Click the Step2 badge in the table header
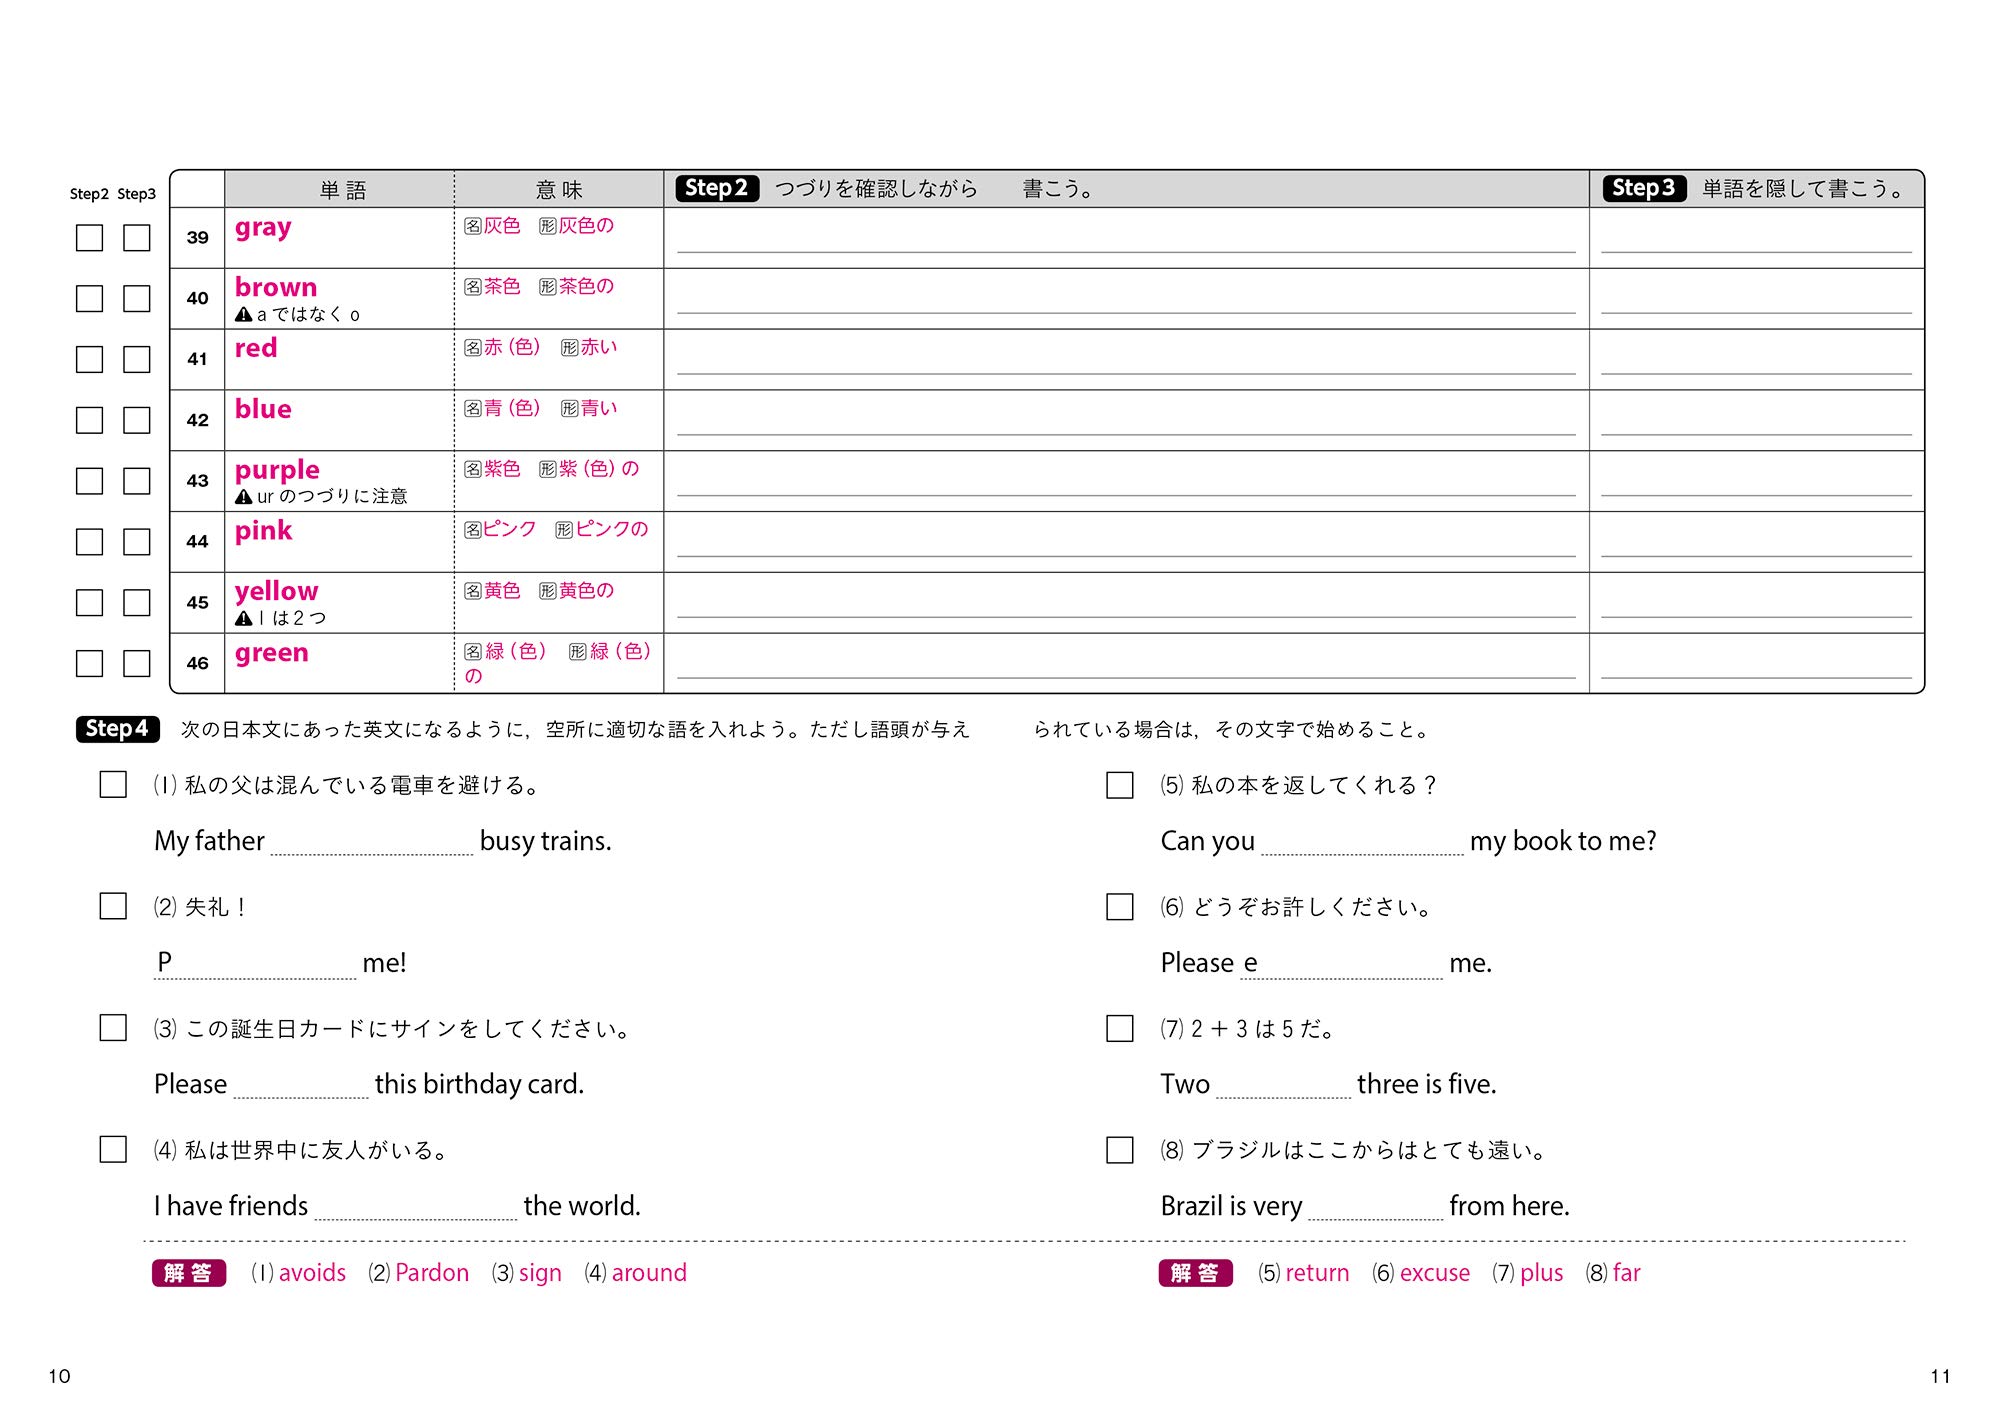This screenshot has width=2000, height=1419. pos(716,188)
